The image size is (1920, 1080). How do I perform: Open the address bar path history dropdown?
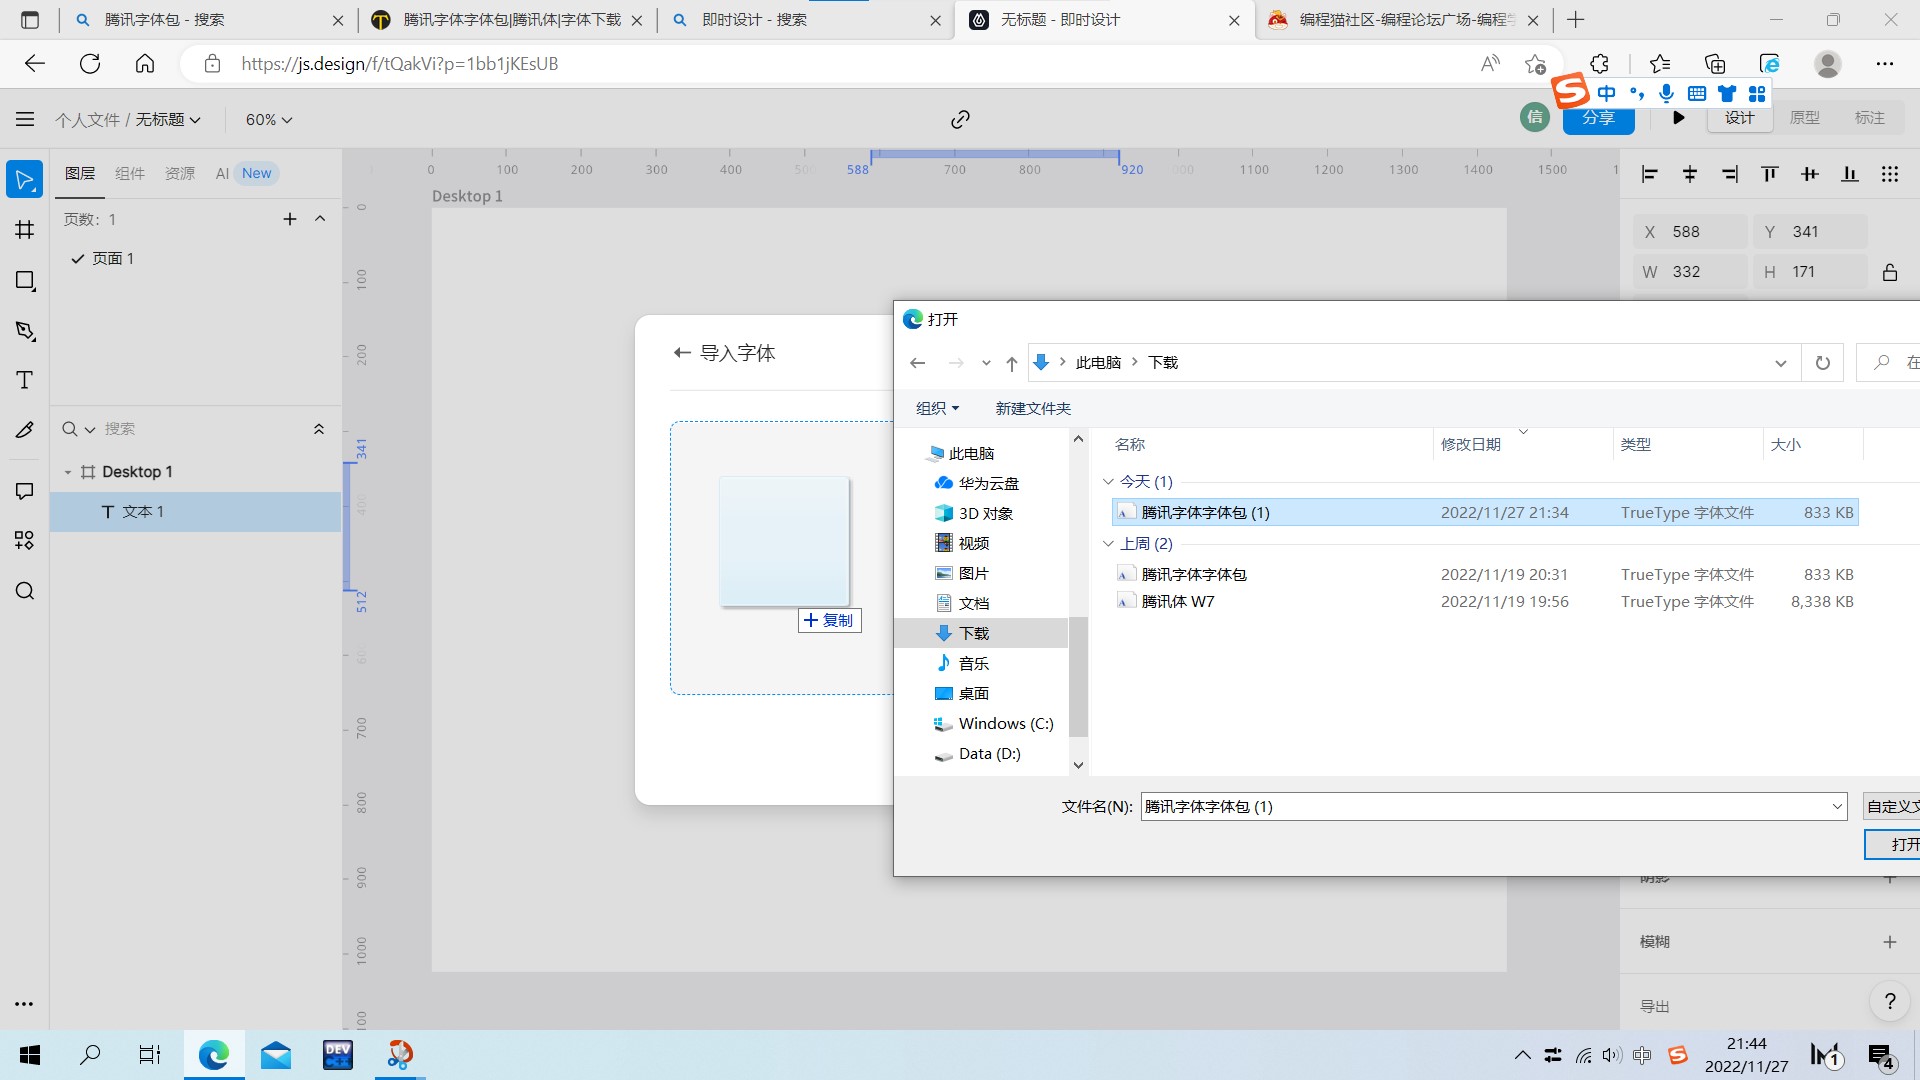click(1781, 363)
